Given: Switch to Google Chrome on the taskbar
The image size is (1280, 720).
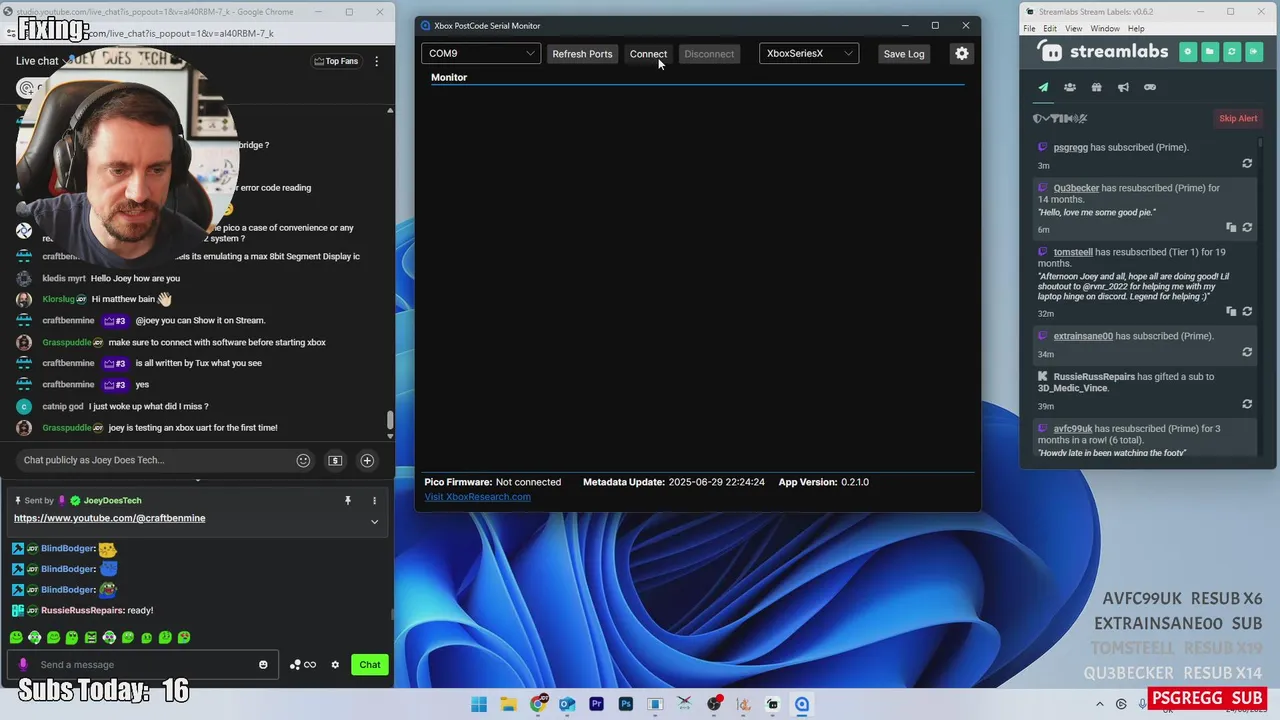Looking at the screenshot, I should (x=538, y=704).
